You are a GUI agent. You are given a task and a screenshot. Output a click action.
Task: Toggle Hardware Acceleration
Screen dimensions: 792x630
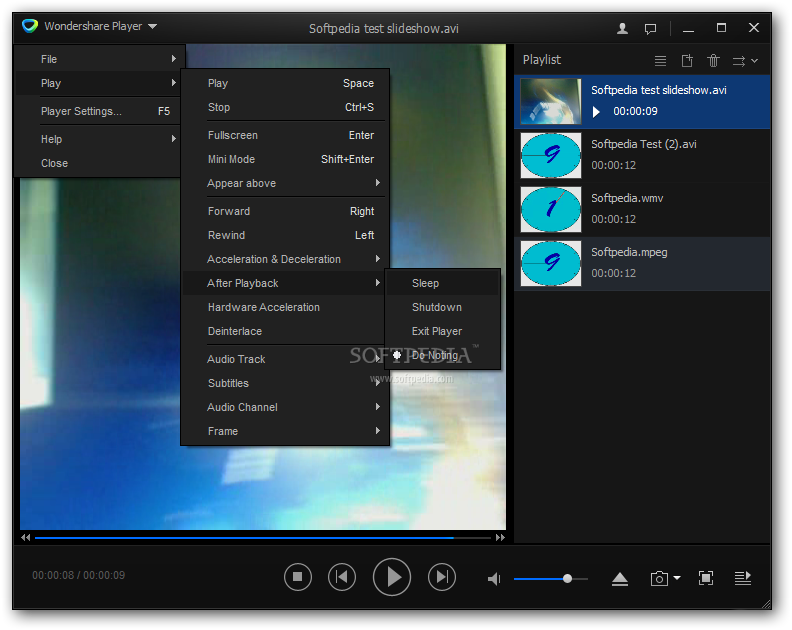click(x=284, y=307)
